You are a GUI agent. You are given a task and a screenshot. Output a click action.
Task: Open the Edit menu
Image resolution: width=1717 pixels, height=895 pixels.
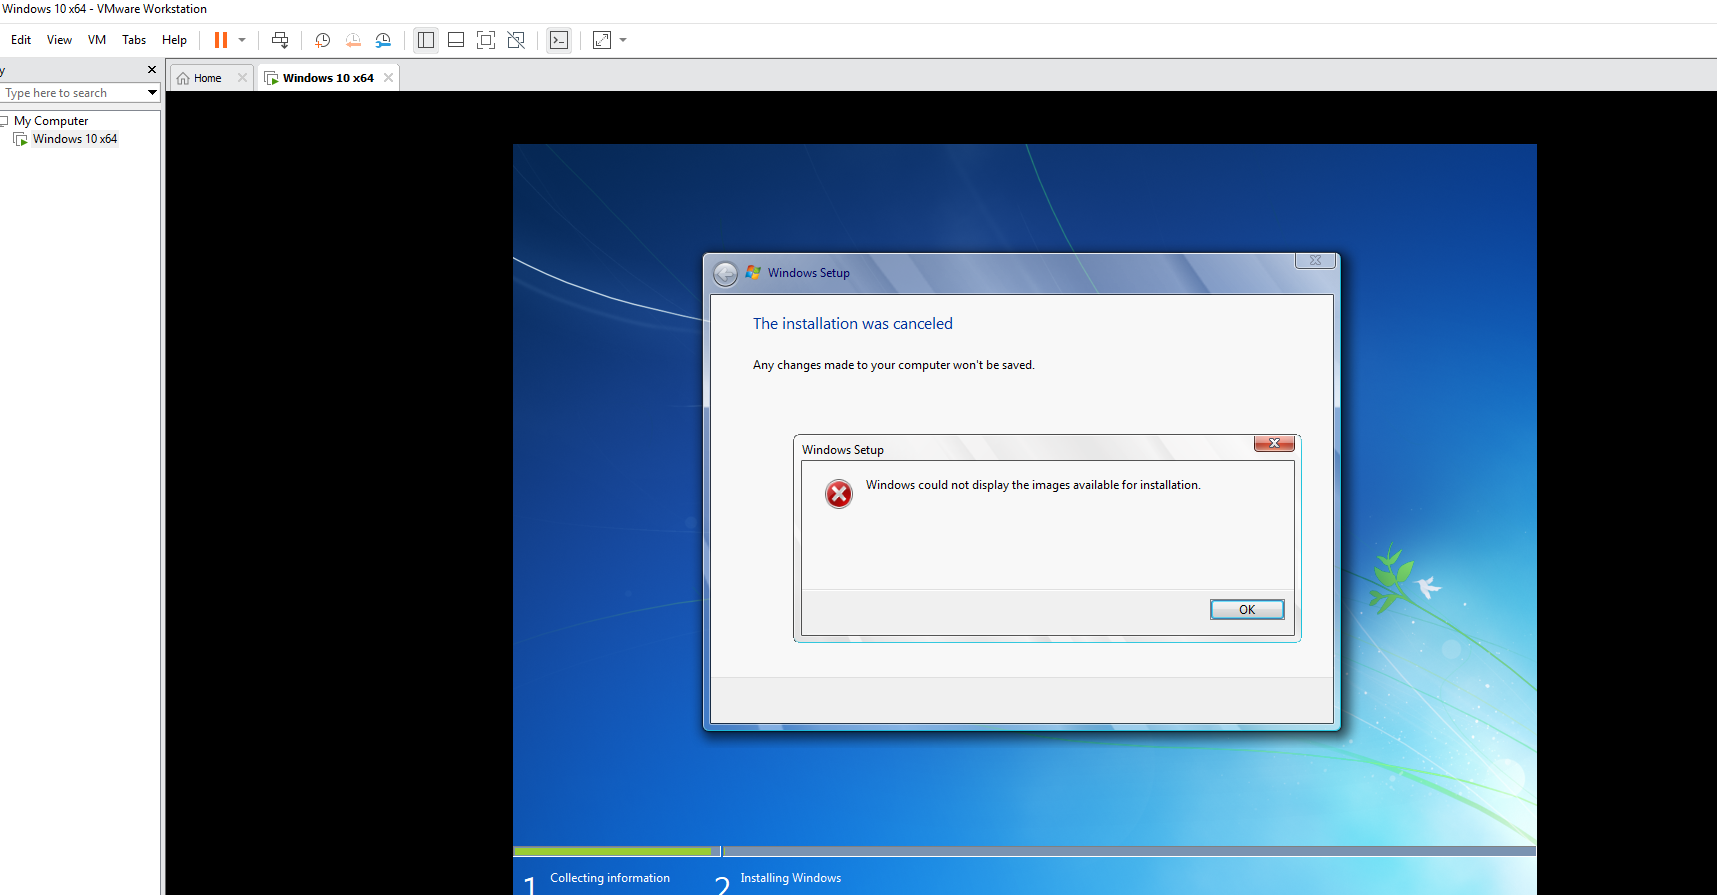click(21, 40)
